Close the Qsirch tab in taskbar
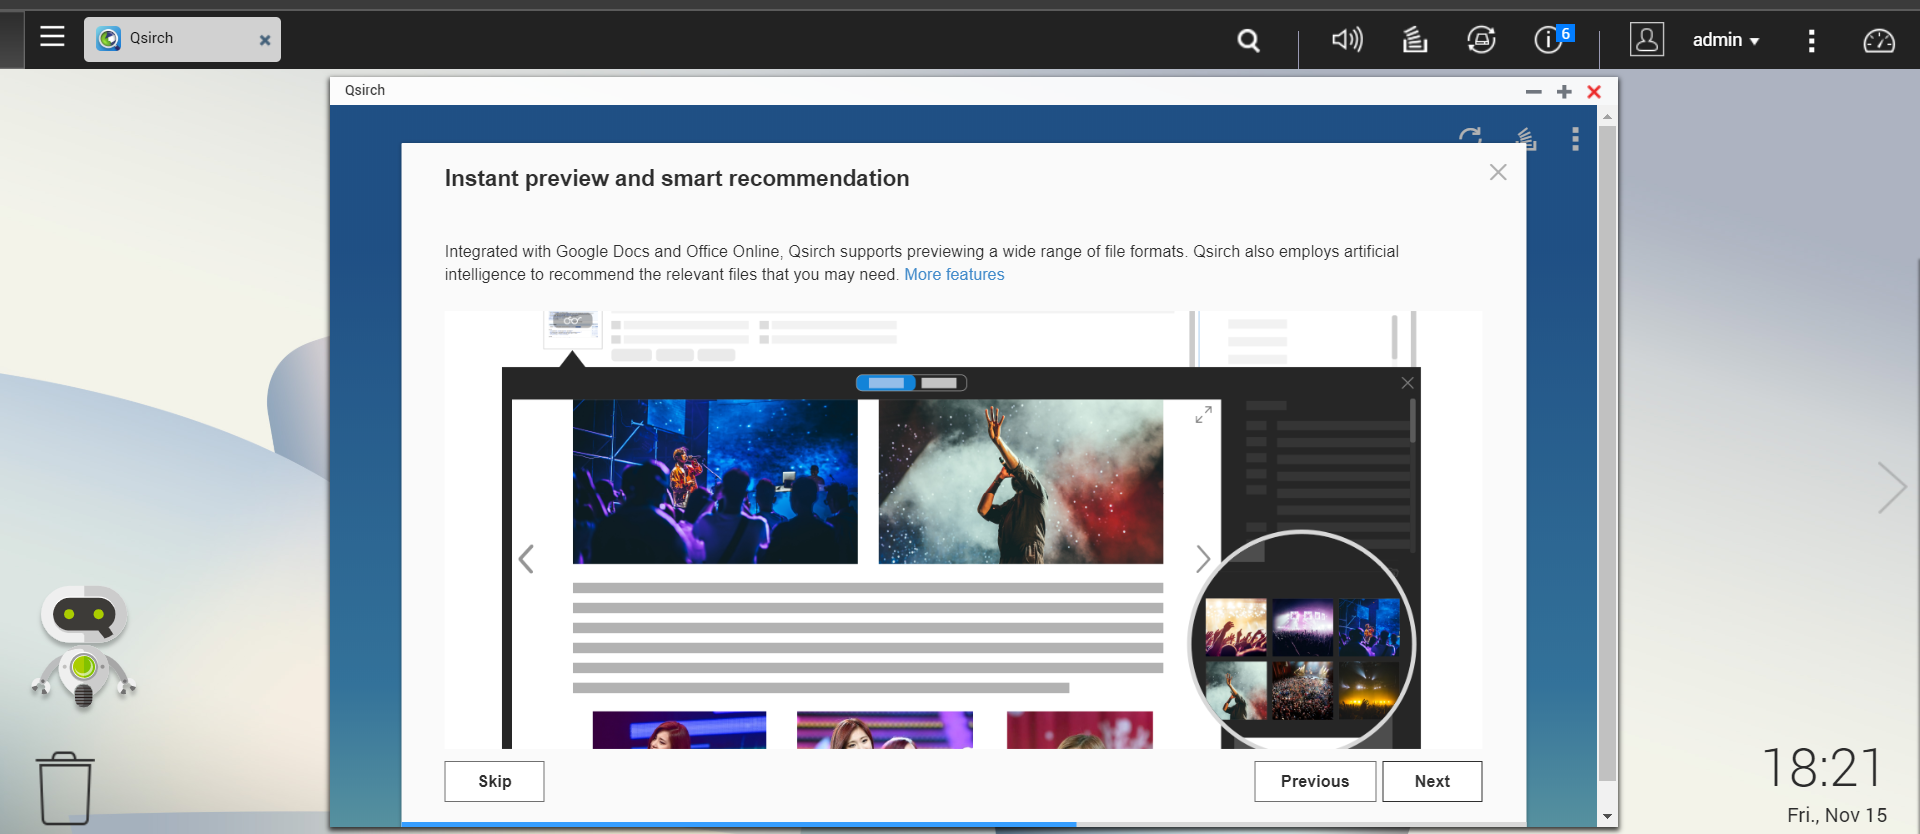The height and width of the screenshot is (834, 1920). click(265, 40)
